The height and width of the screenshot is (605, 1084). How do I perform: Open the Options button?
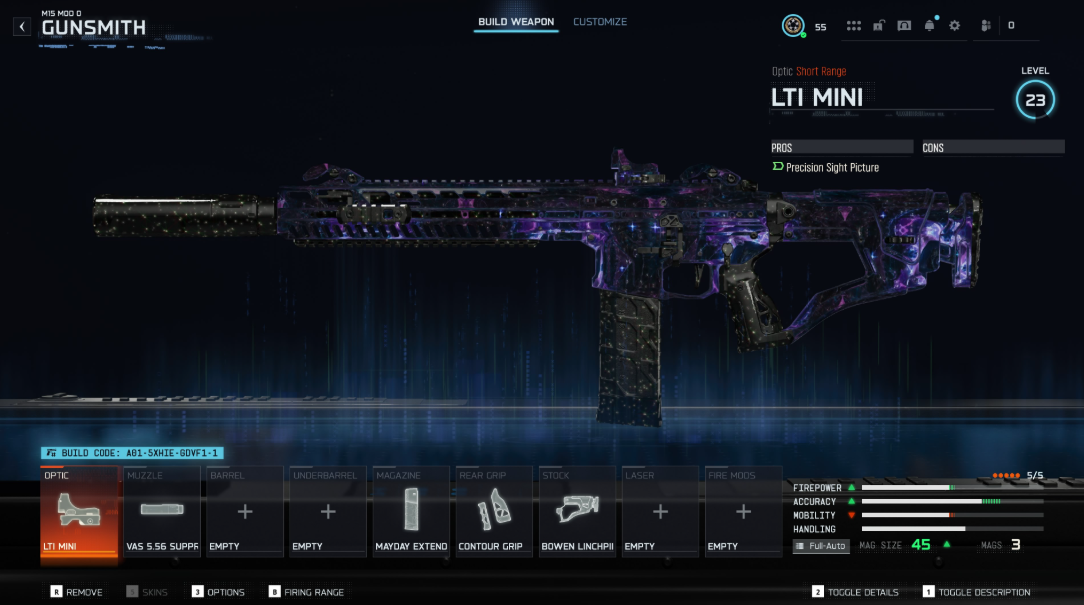tap(218, 592)
